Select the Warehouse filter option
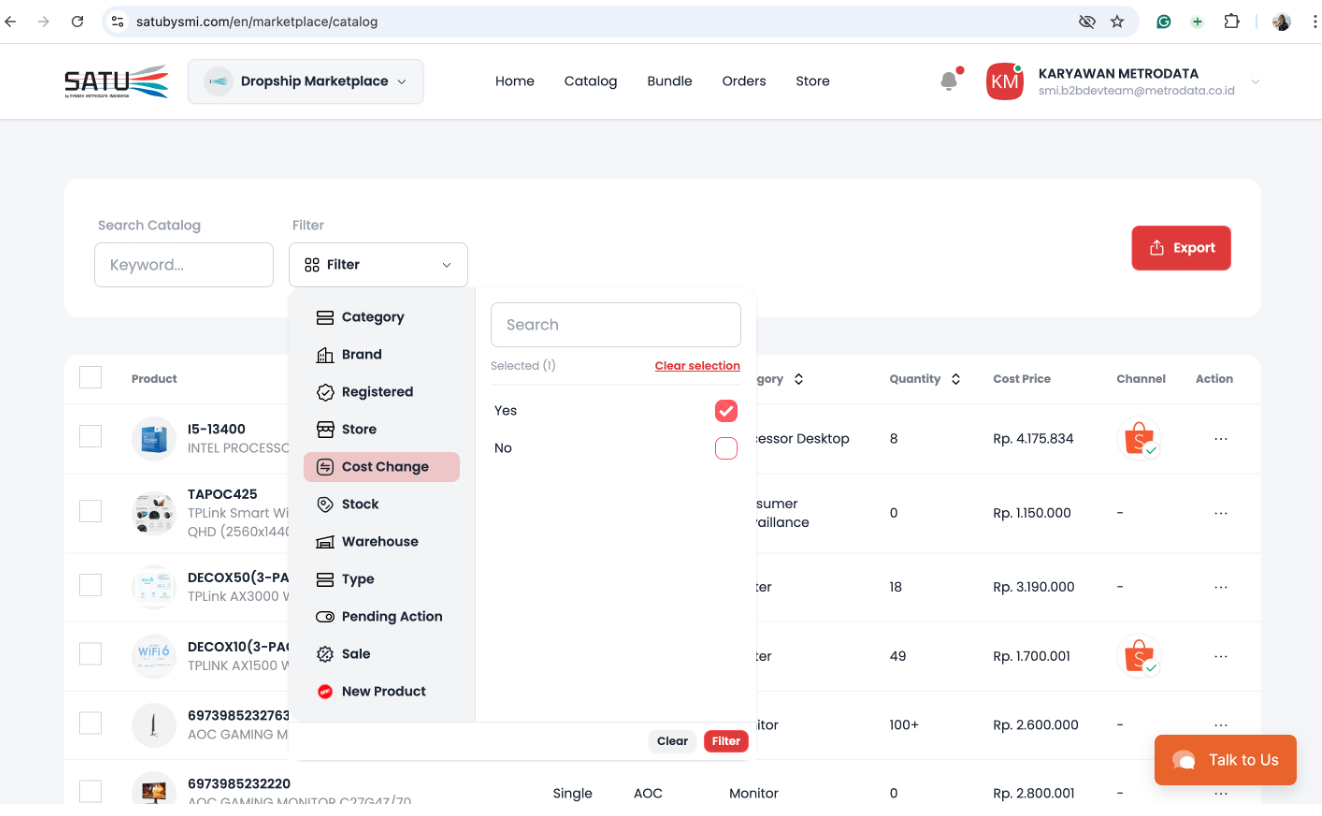 click(x=379, y=542)
